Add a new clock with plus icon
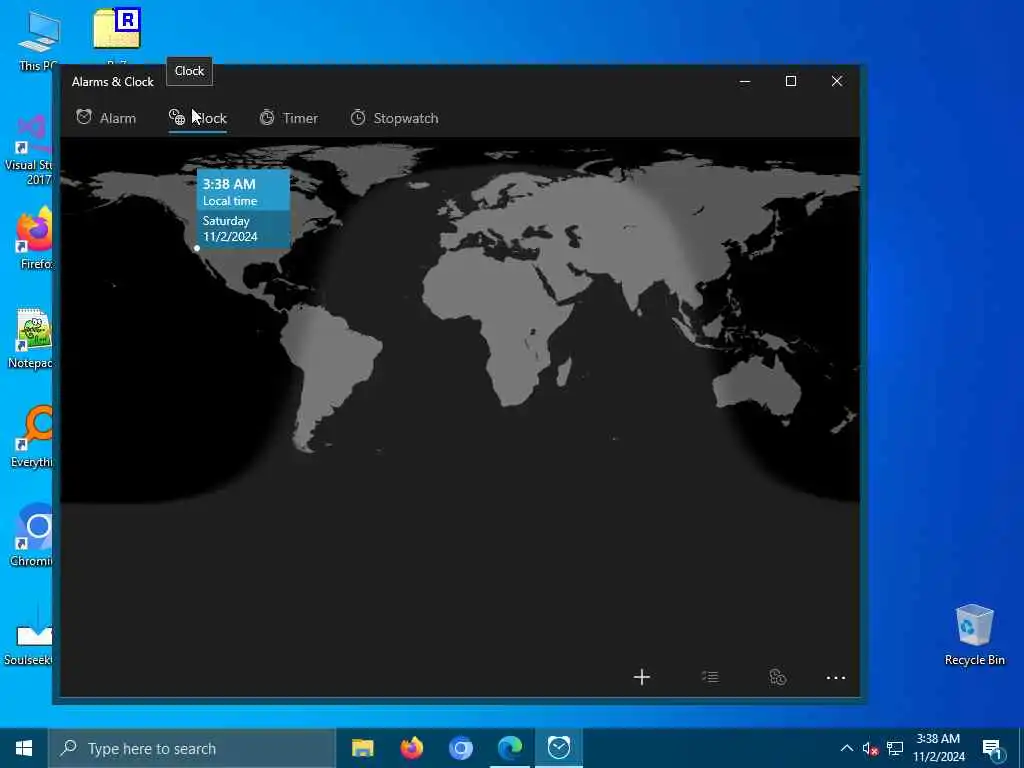The image size is (1024, 768). [x=642, y=677]
